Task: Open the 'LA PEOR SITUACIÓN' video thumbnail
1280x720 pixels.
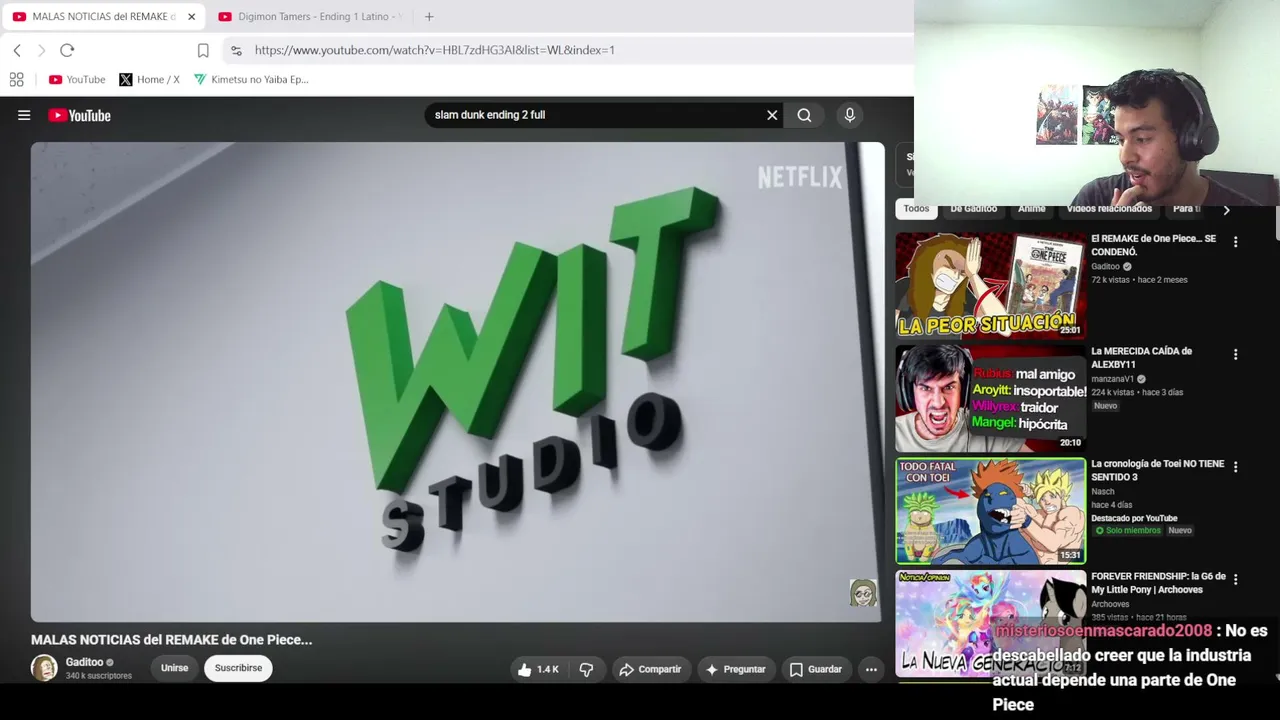Action: point(990,285)
